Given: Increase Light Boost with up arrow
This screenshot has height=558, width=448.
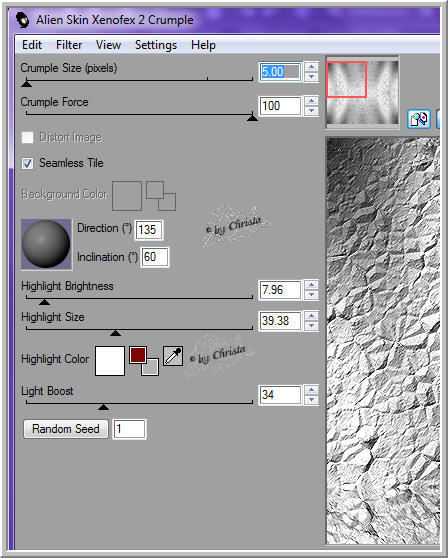Looking at the screenshot, I should [x=311, y=390].
